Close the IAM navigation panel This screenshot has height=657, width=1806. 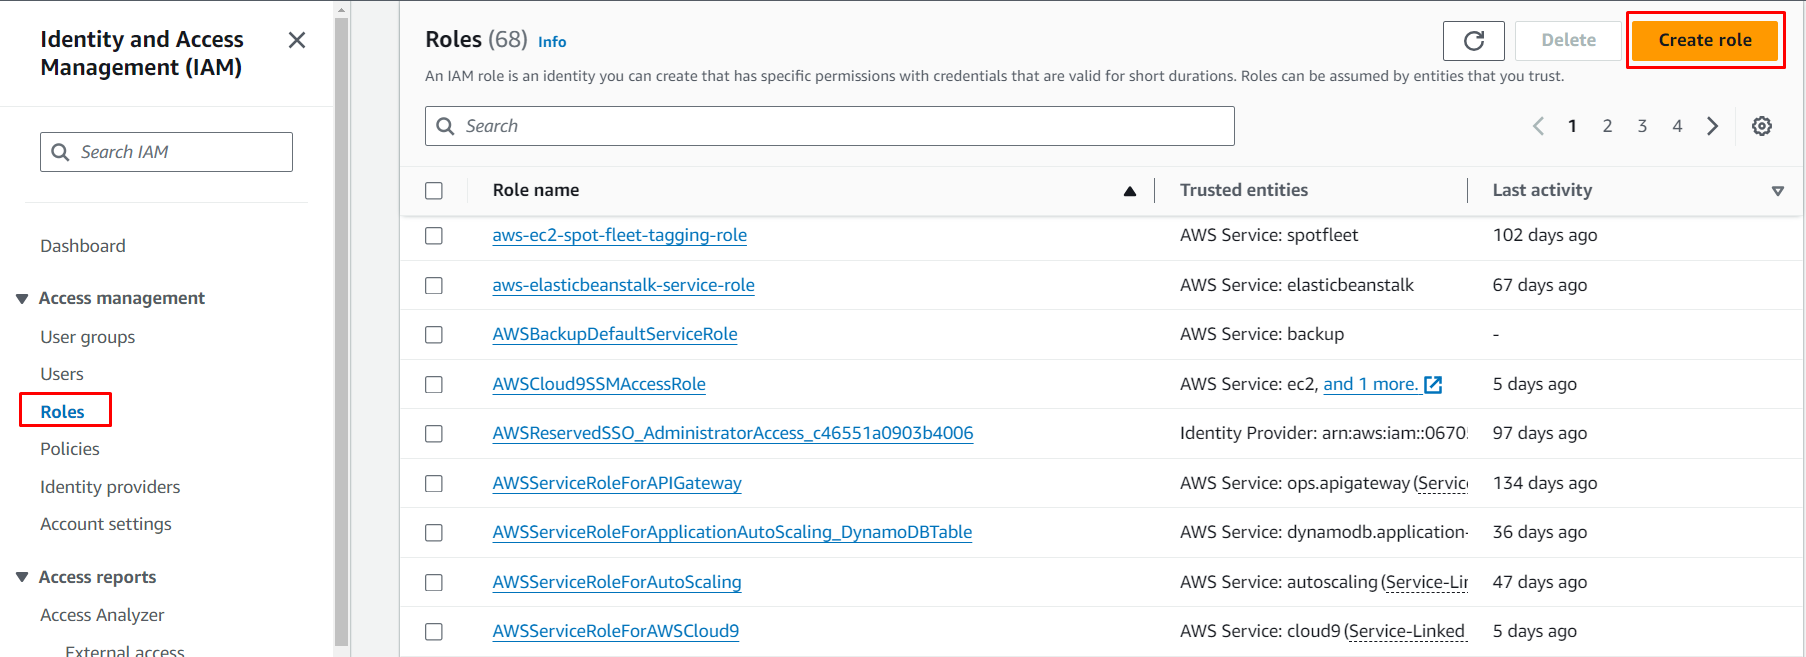point(297,40)
